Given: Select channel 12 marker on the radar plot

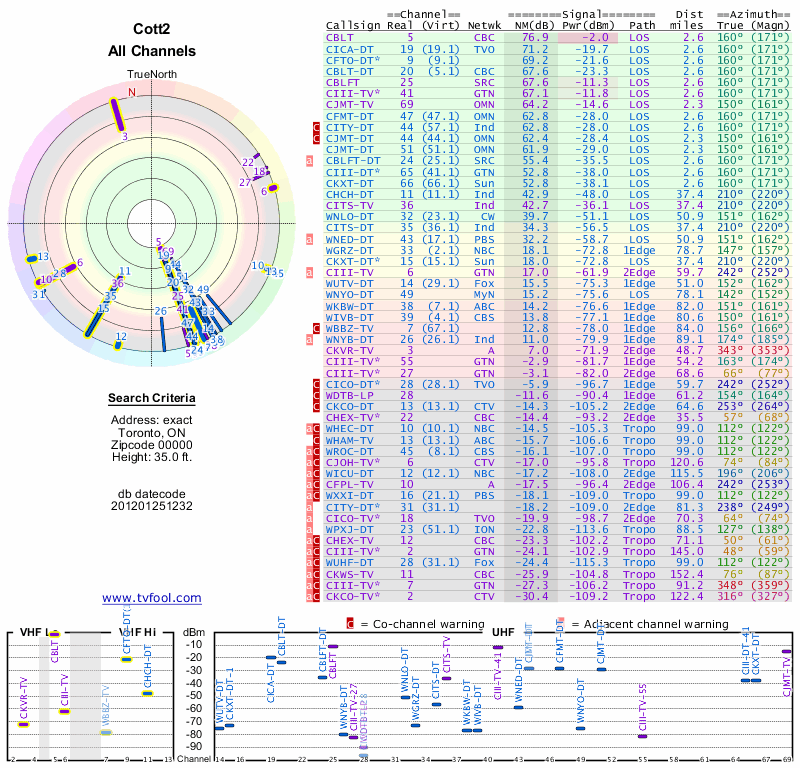Looking at the screenshot, I should 118,345.
